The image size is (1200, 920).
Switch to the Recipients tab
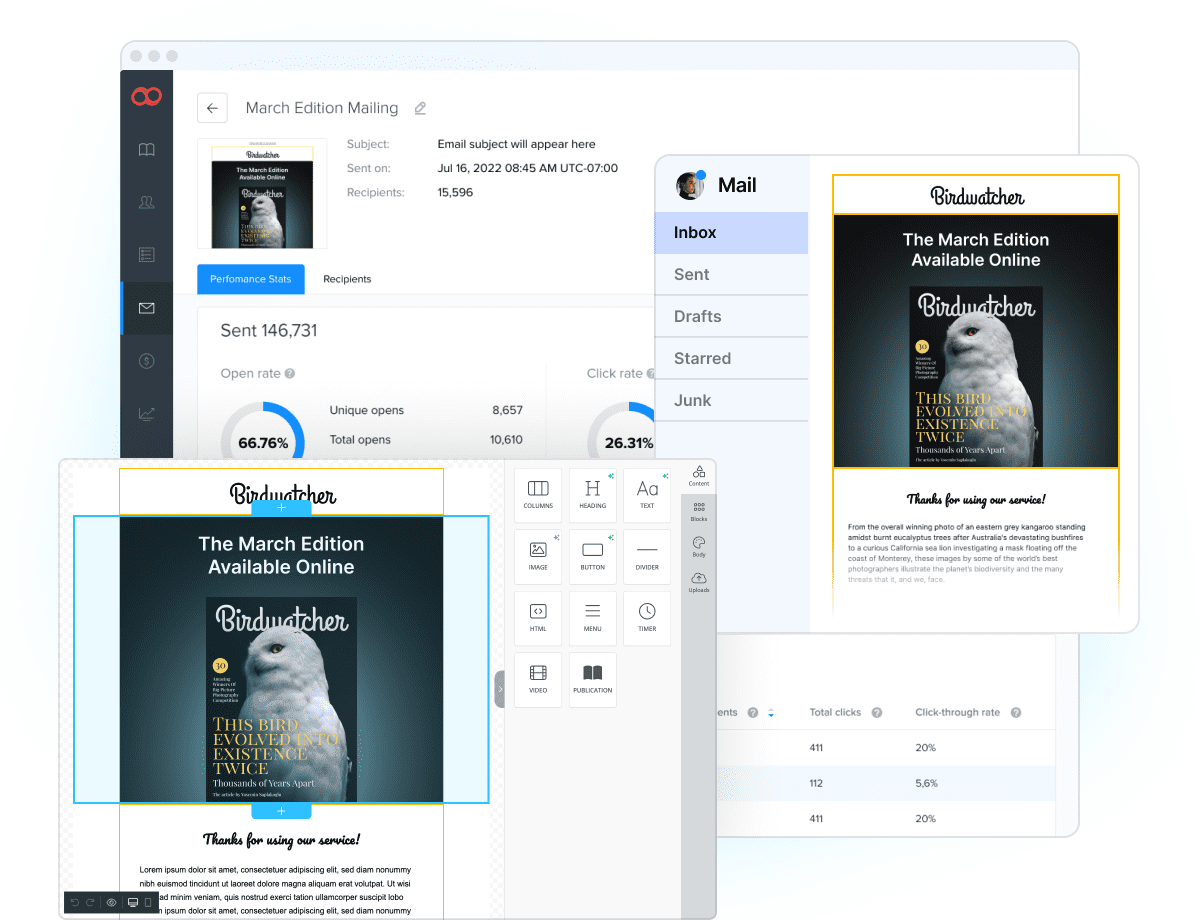347,279
